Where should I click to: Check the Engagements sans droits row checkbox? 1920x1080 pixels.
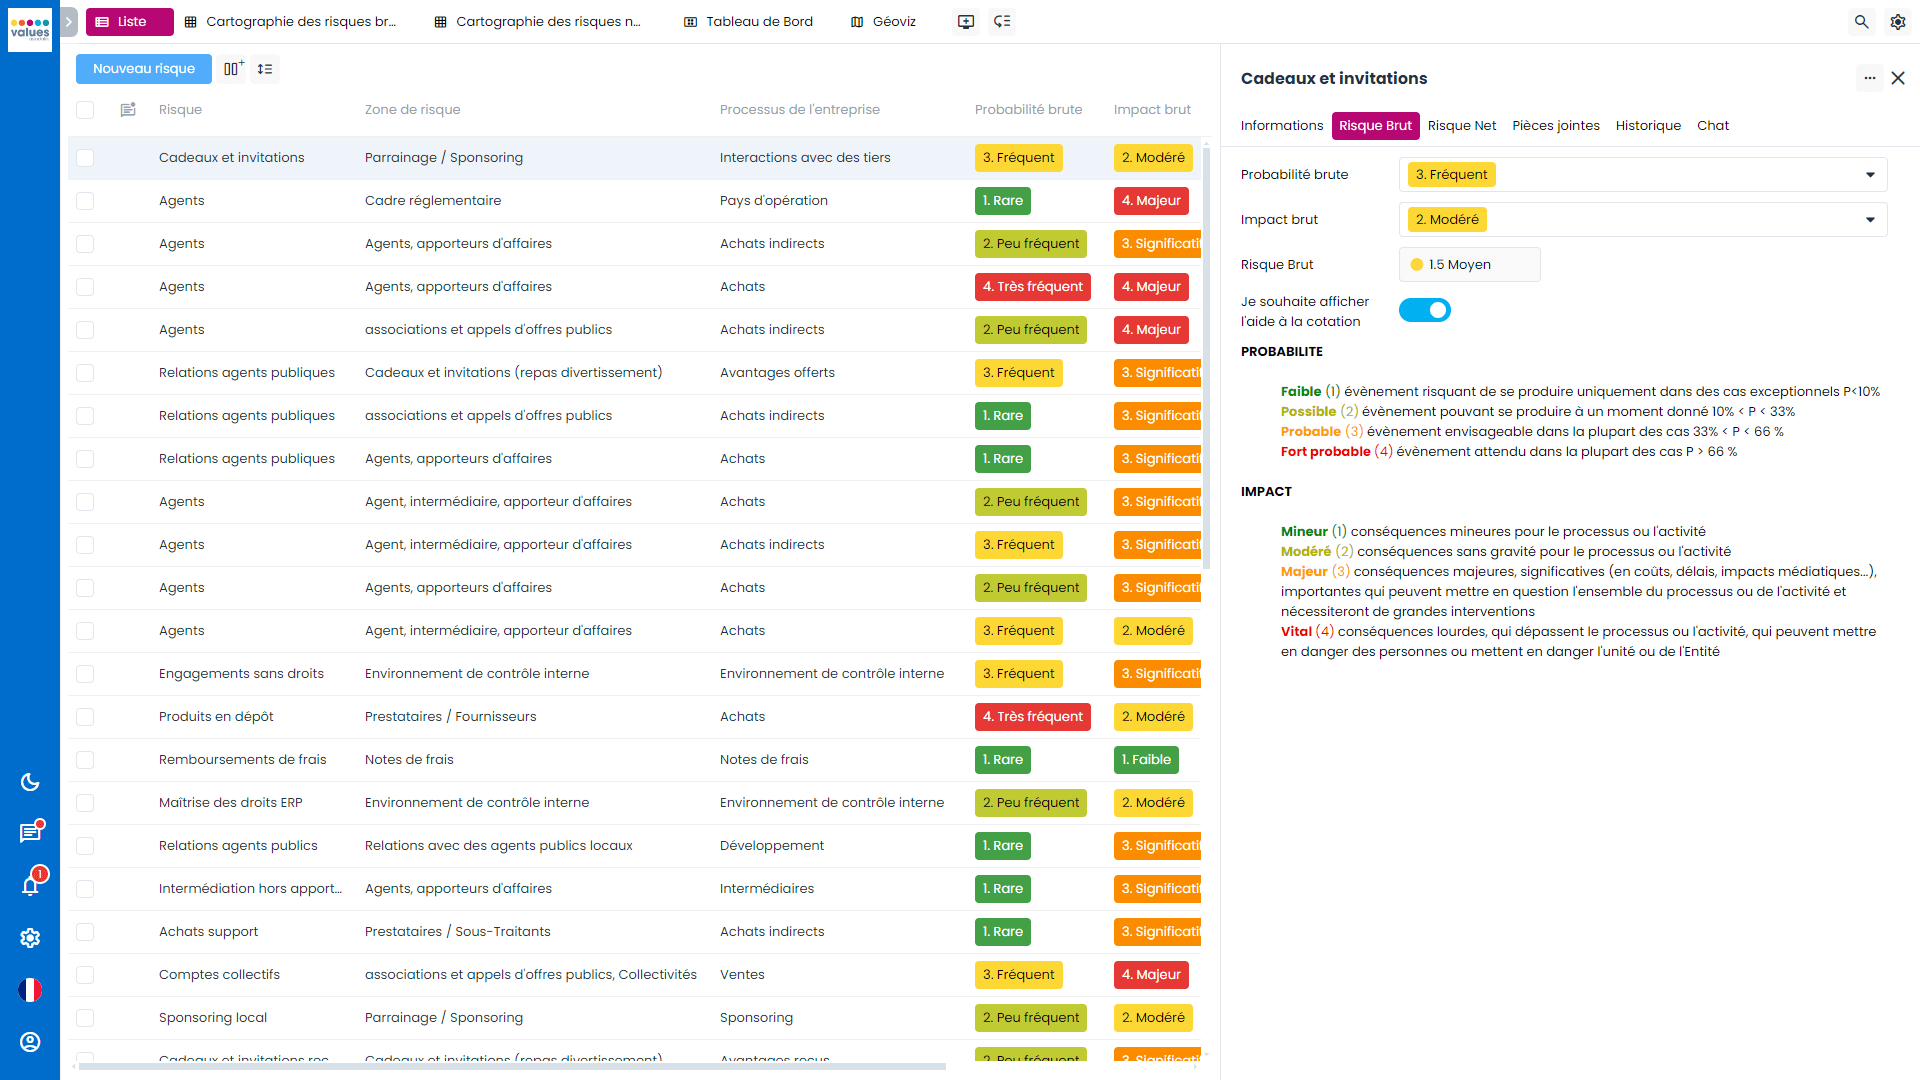[85, 674]
